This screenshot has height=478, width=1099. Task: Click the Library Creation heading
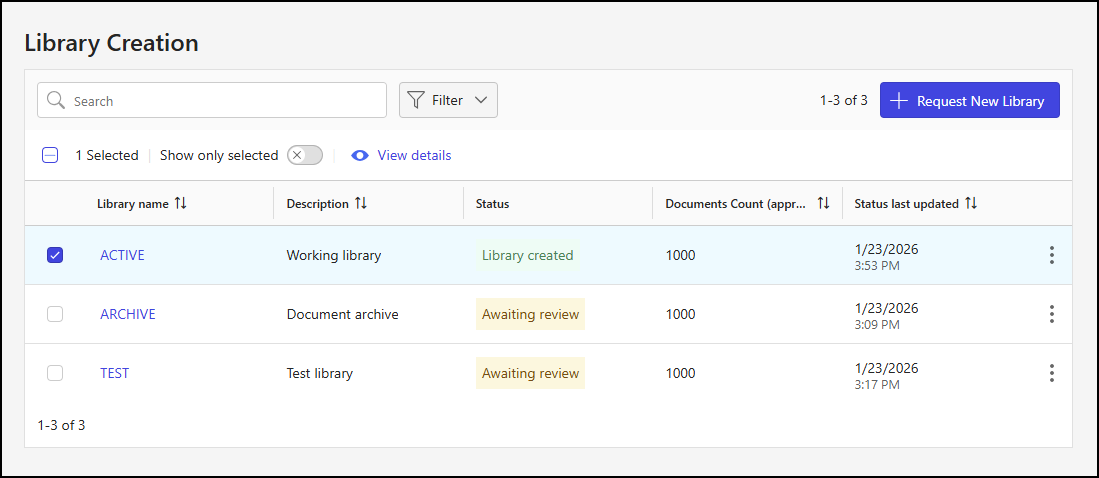pyautogui.click(x=111, y=43)
